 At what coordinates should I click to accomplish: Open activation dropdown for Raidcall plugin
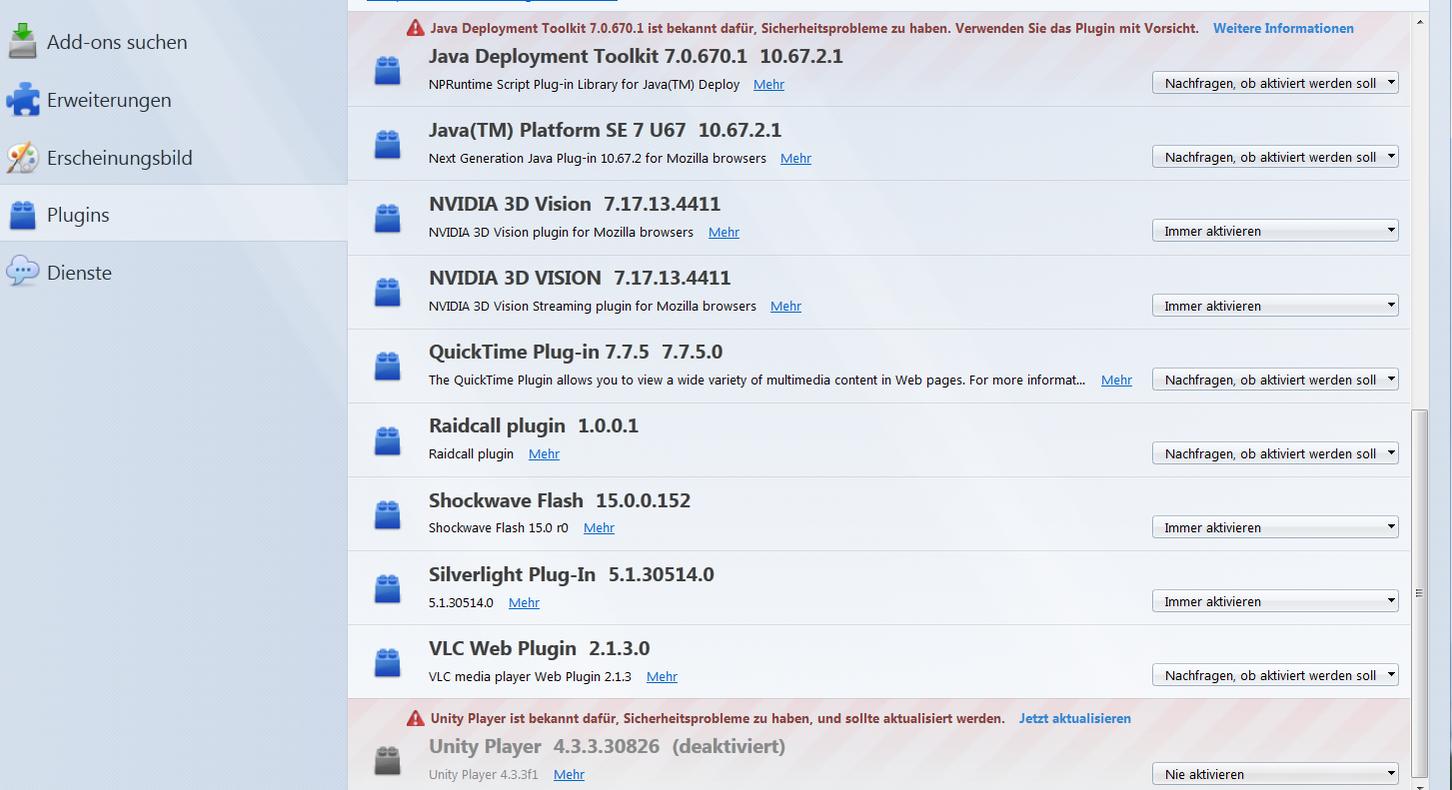pos(1275,454)
